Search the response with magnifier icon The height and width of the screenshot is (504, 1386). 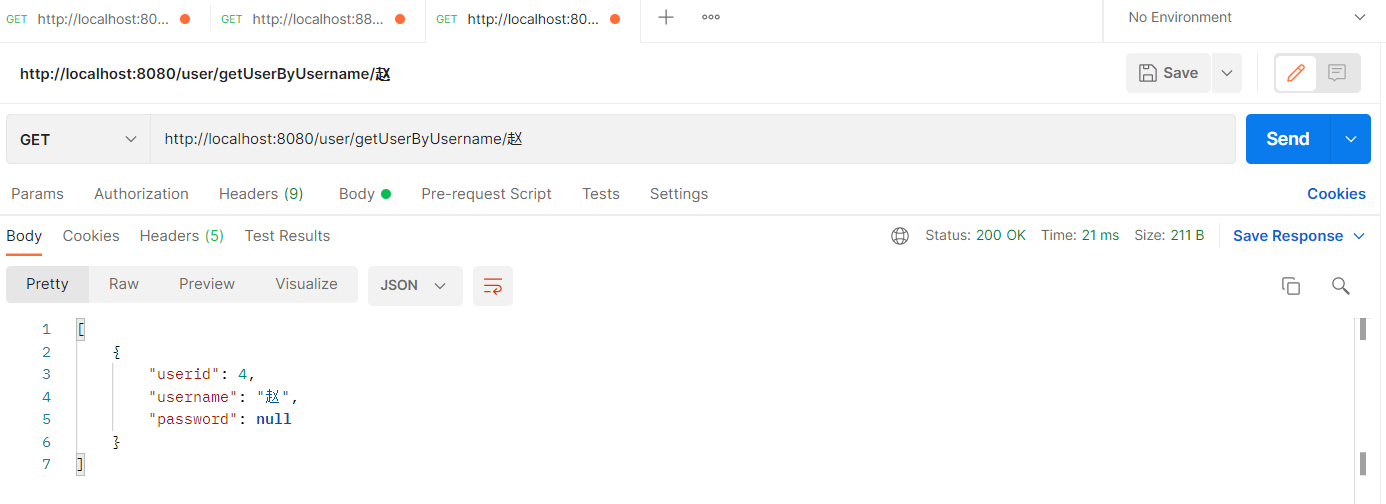(1341, 286)
